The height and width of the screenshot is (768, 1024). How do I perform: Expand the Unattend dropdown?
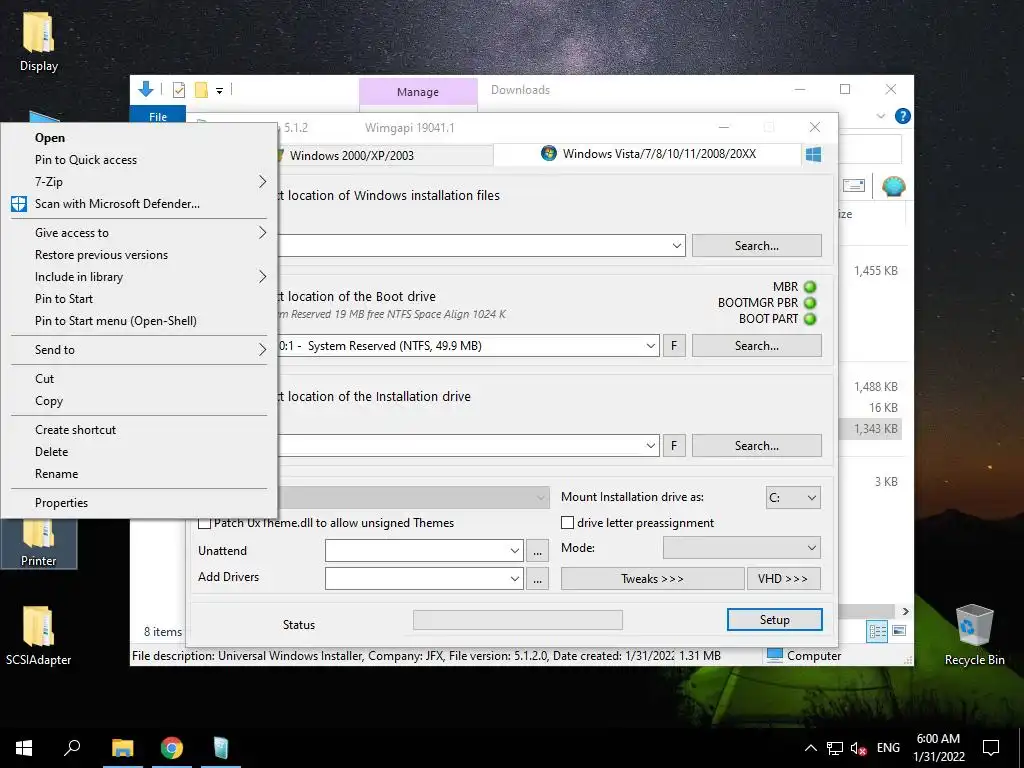coord(515,551)
